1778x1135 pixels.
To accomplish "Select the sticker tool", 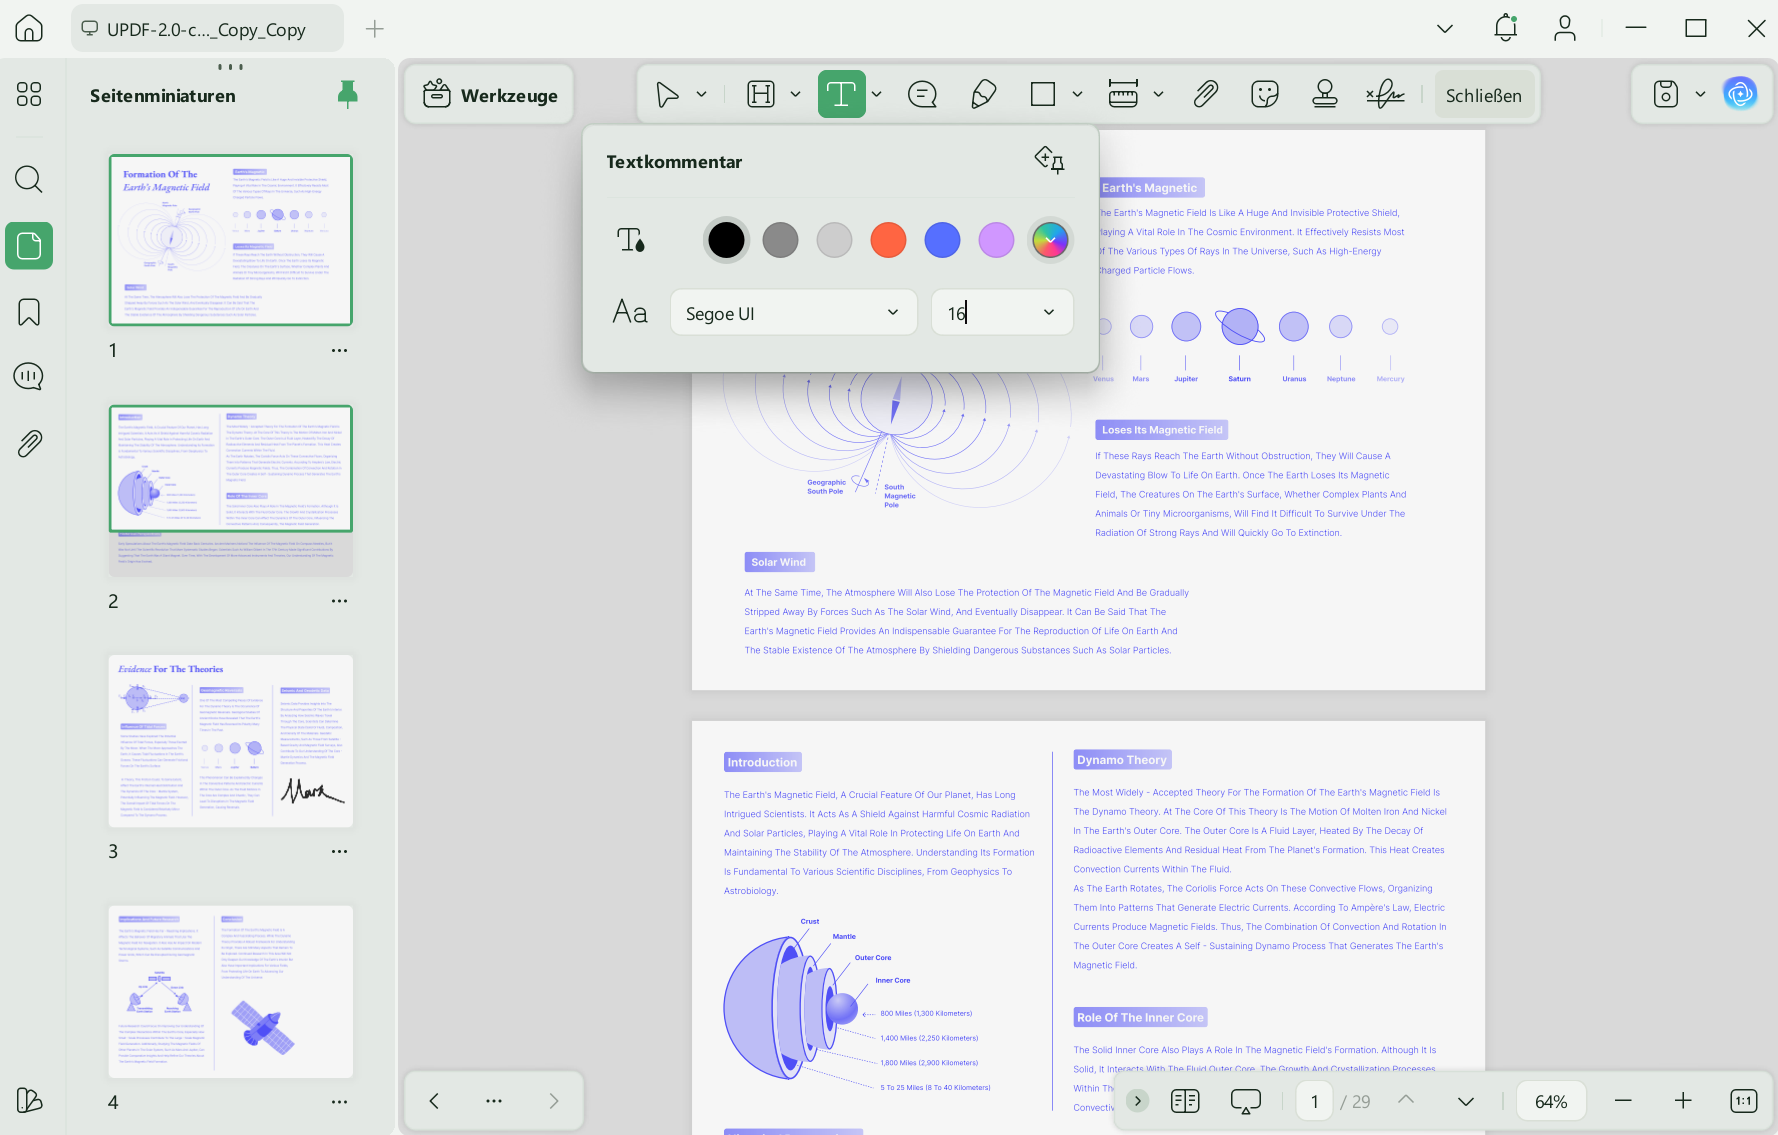I will coord(1265,95).
